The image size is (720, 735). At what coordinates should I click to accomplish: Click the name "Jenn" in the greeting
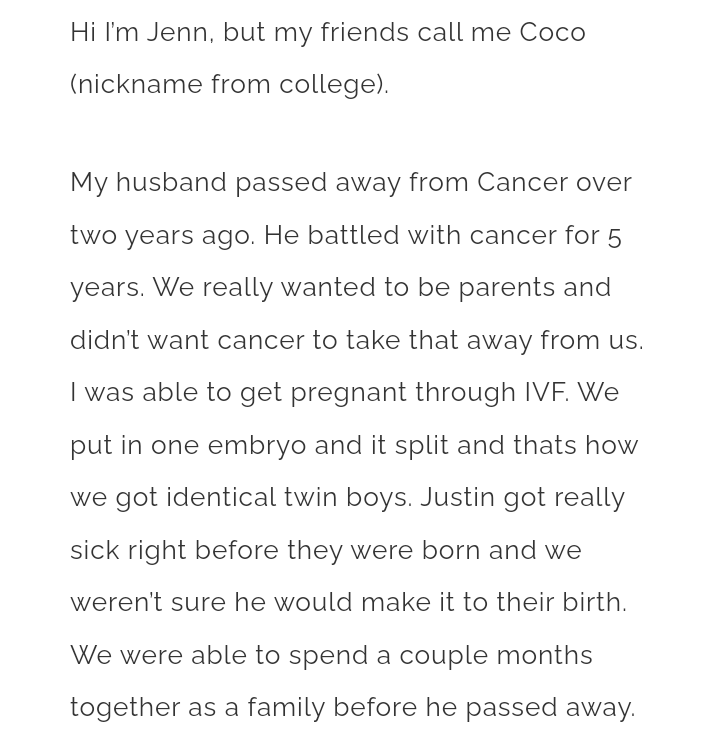tap(178, 32)
